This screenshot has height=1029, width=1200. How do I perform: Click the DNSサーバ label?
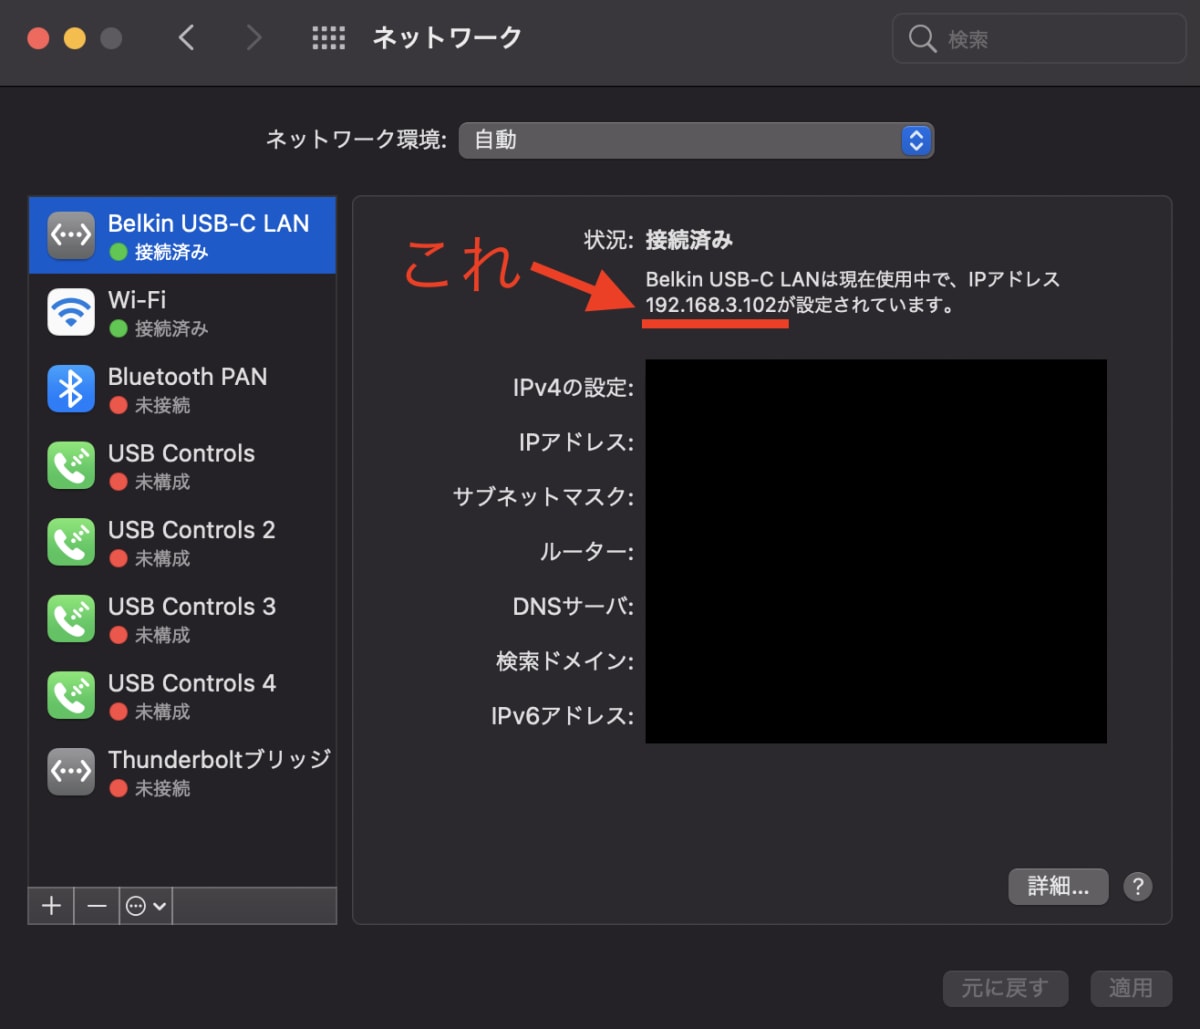click(573, 607)
